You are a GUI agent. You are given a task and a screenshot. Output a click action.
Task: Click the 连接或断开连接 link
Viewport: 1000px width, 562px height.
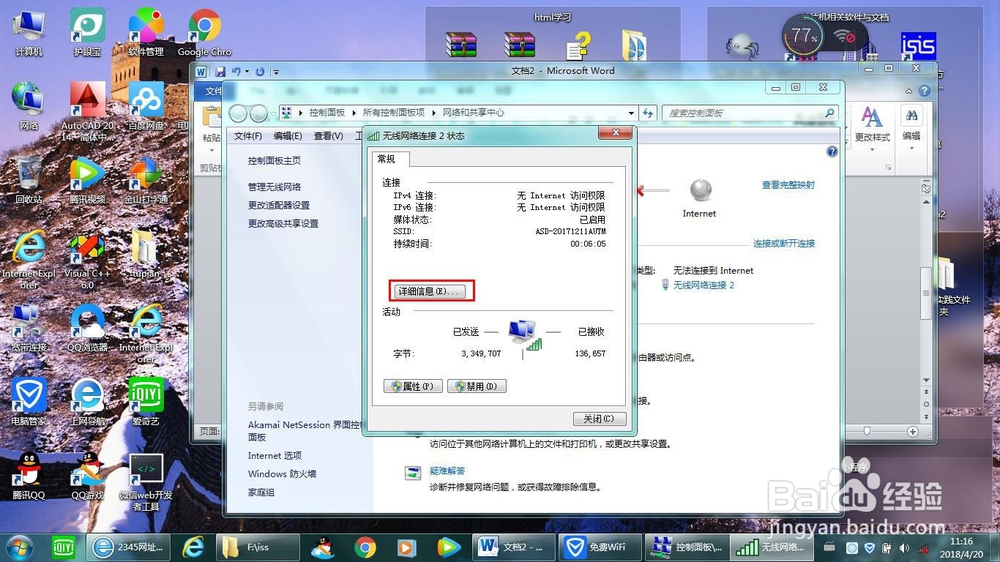[x=784, y=244]
